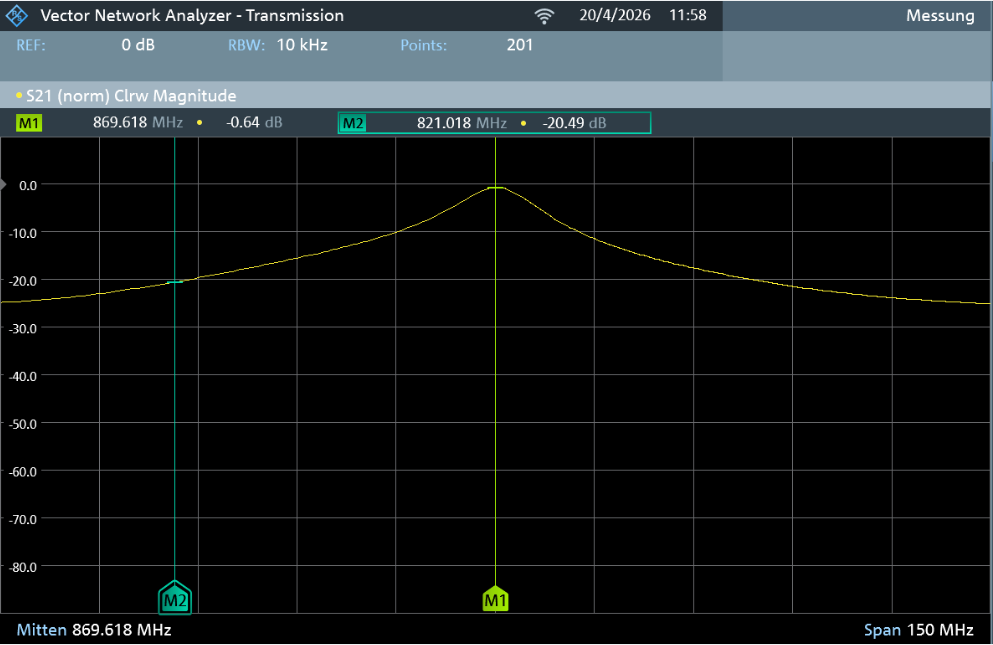Image resolution: width=993 pixels, height=645 pixels.
Task: Click the date 20/4/2026
Action: point(615,15)
